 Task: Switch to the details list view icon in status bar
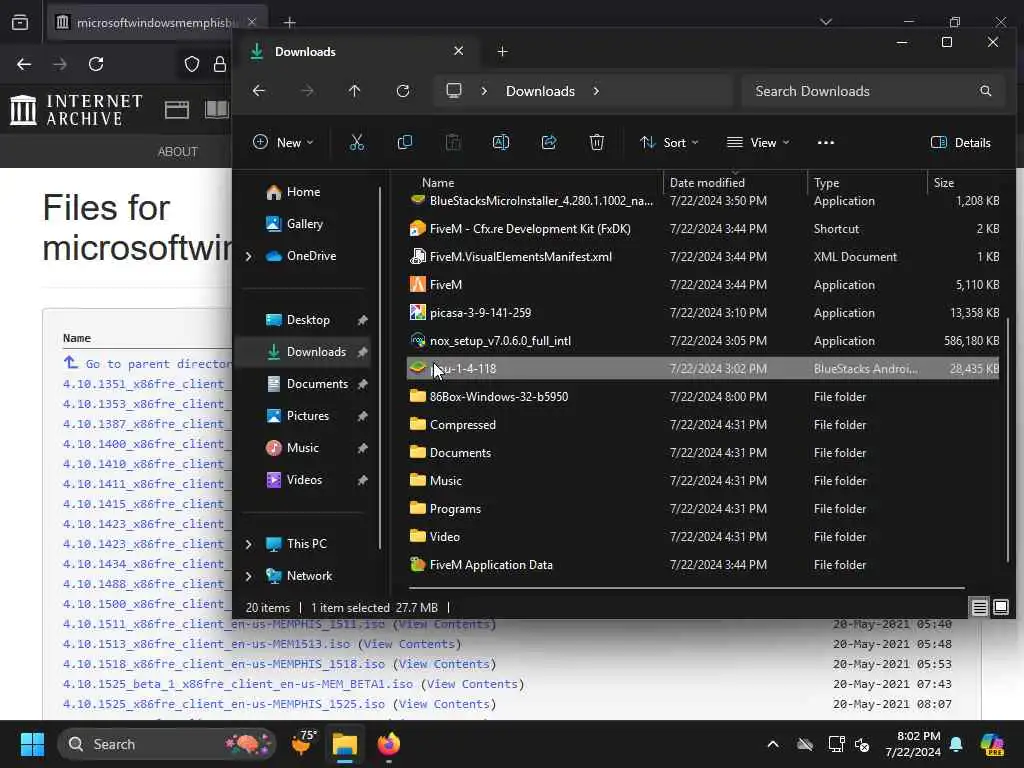click(x=979, y=608)
